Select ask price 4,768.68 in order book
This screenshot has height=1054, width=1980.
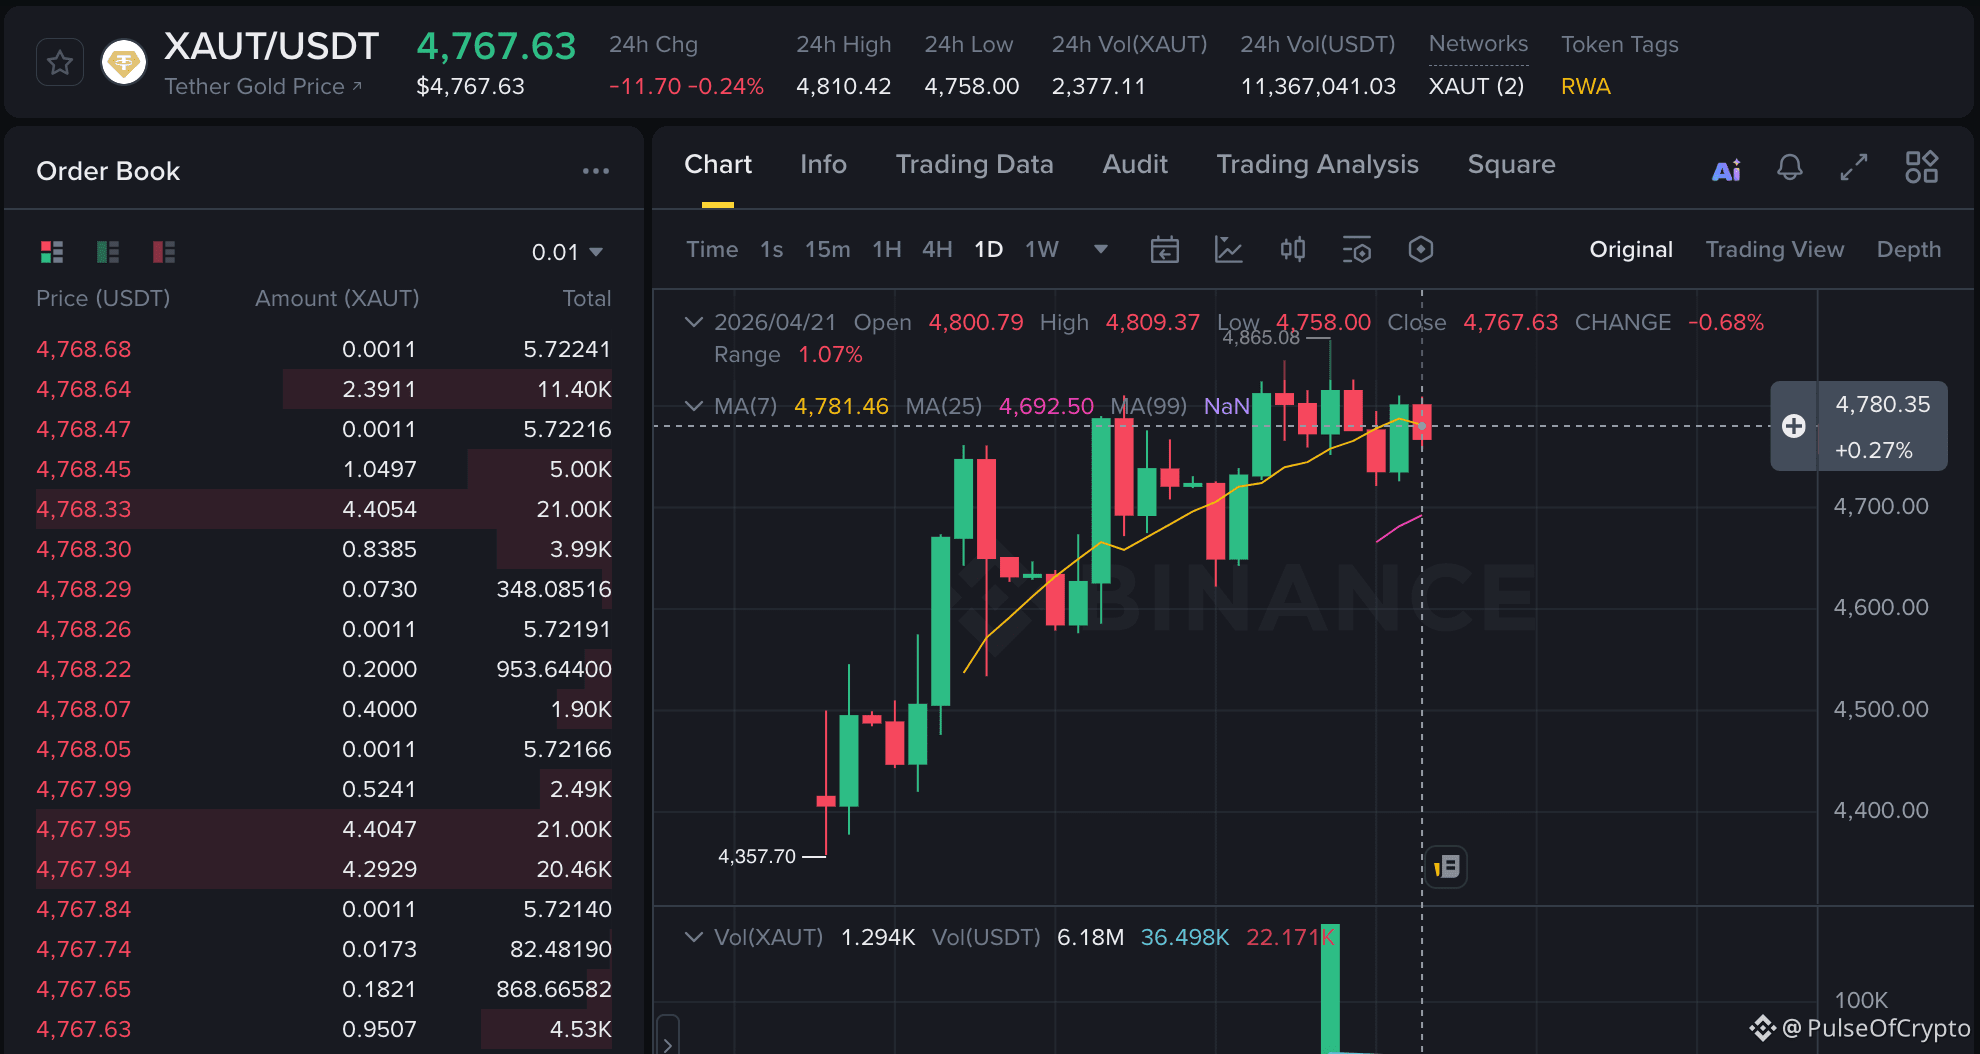click(84, 349)
